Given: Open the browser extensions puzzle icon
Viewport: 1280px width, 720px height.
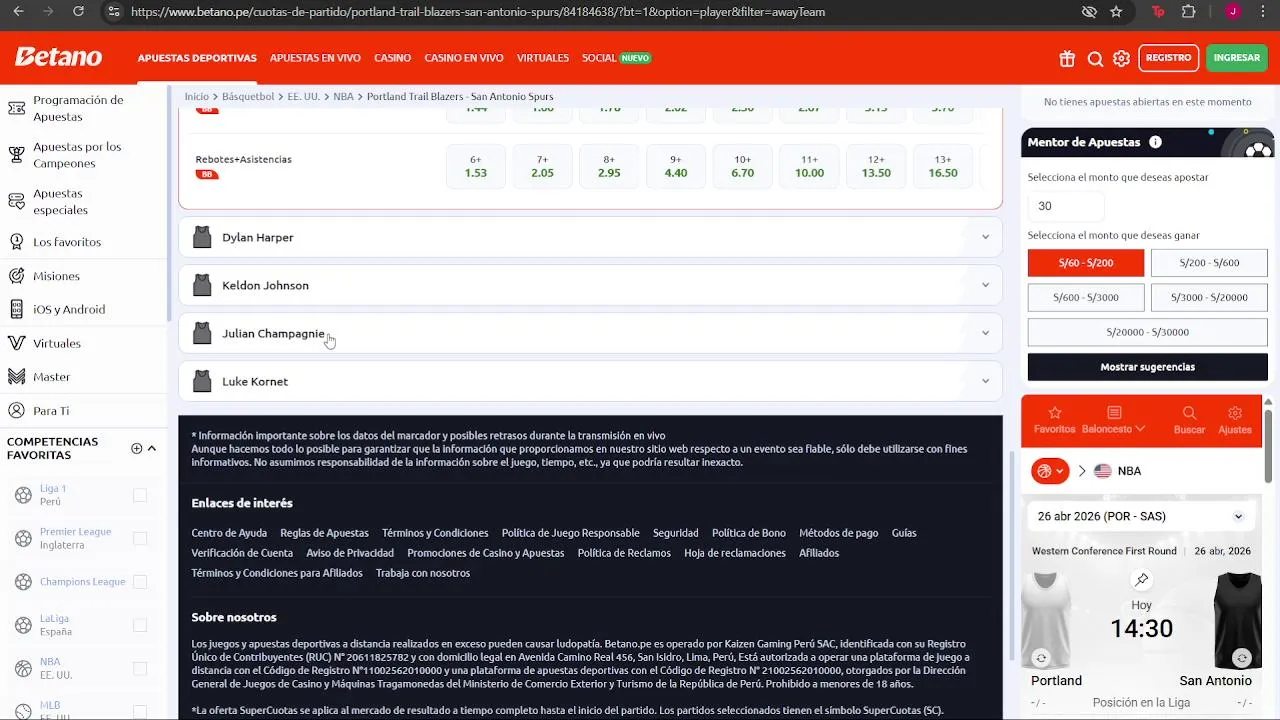Looking at the screenshot, I should [1188, 12].
